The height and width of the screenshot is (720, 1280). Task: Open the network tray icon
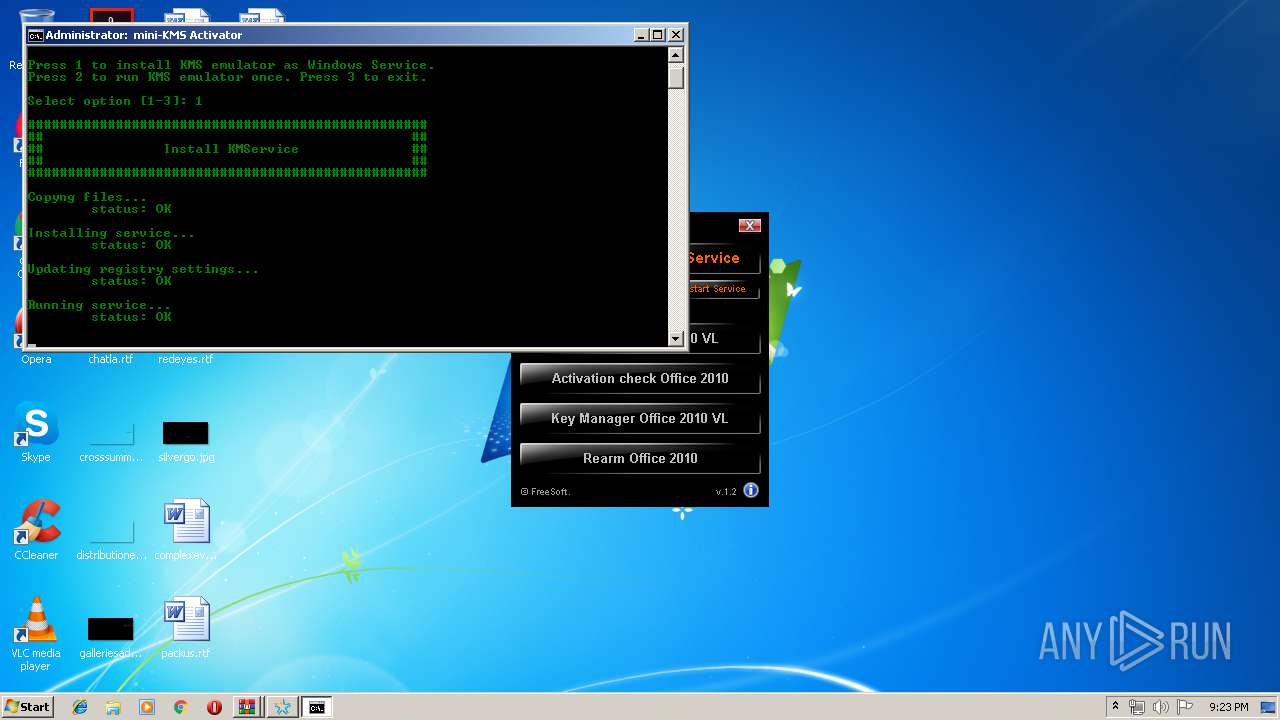point(1137,707)
